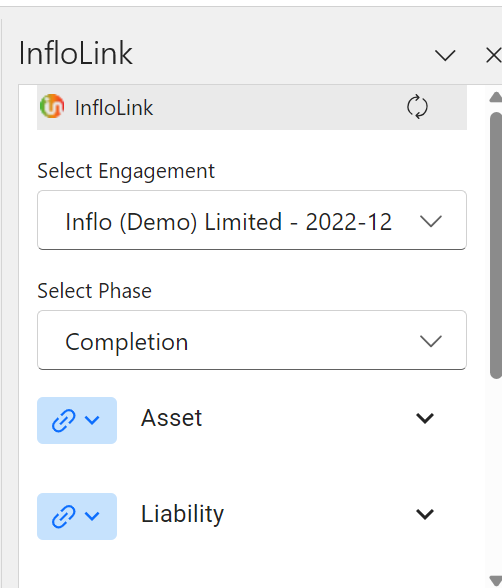This screenshot has height=588, width=502.
Task: Click the InfloLink refresh sync icon
Action: pos(417,107)
